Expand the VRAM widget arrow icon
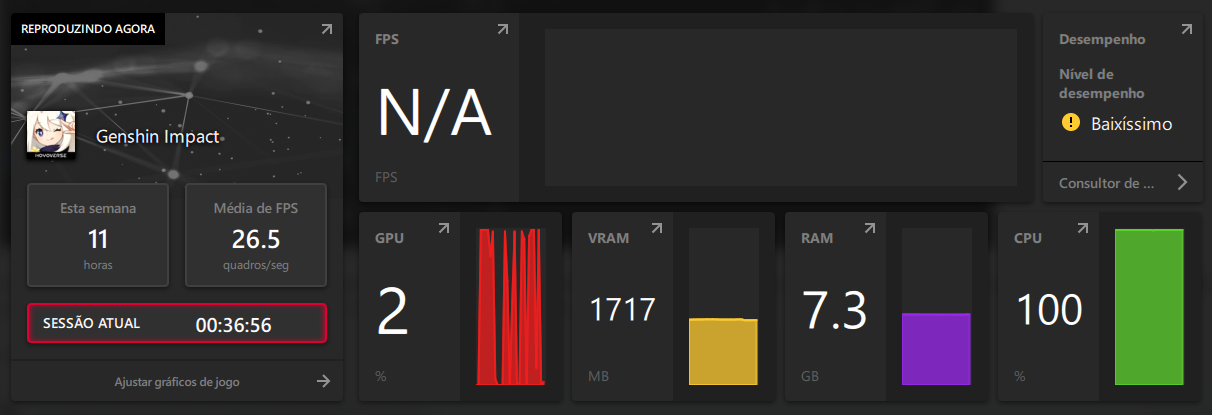The width and height of the screenshot is (1212, 415). [x=657, y=229]
